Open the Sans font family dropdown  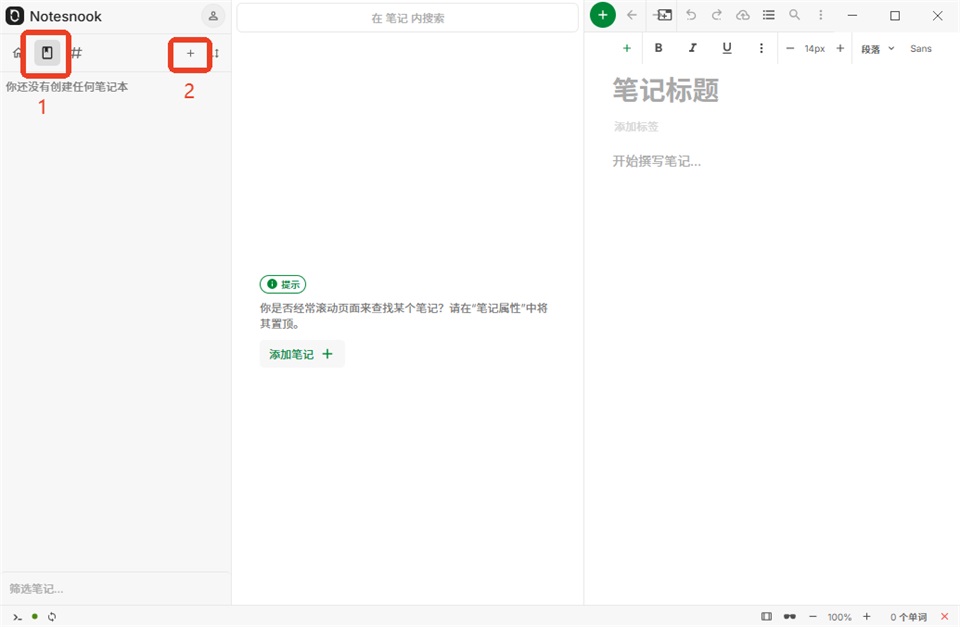click(x=920, y=48)
